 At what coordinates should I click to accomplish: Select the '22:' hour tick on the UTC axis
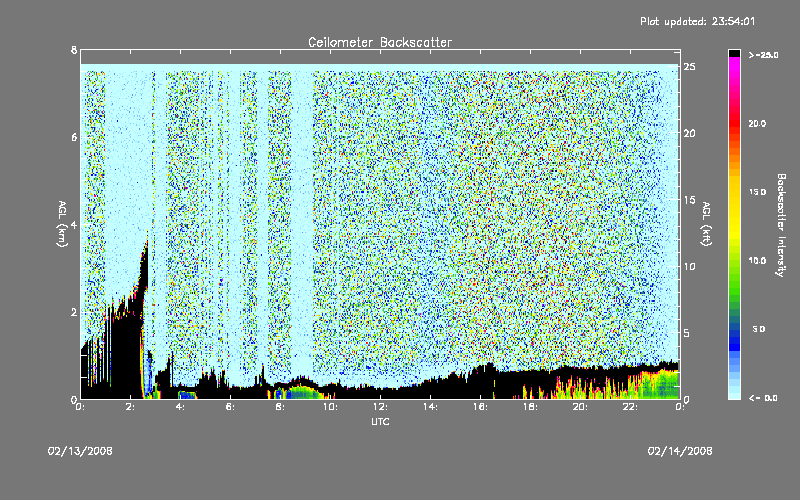(630, 407)
